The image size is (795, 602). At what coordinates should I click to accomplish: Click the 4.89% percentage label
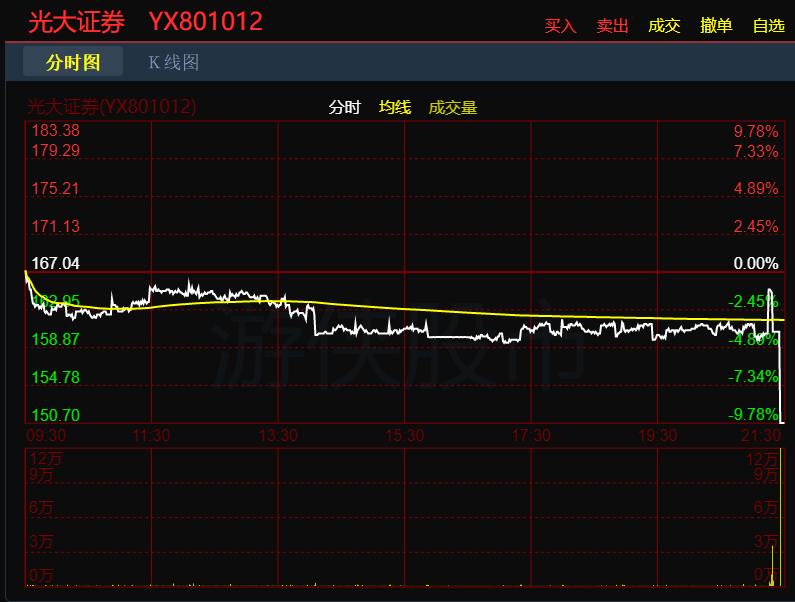[755, 188]
